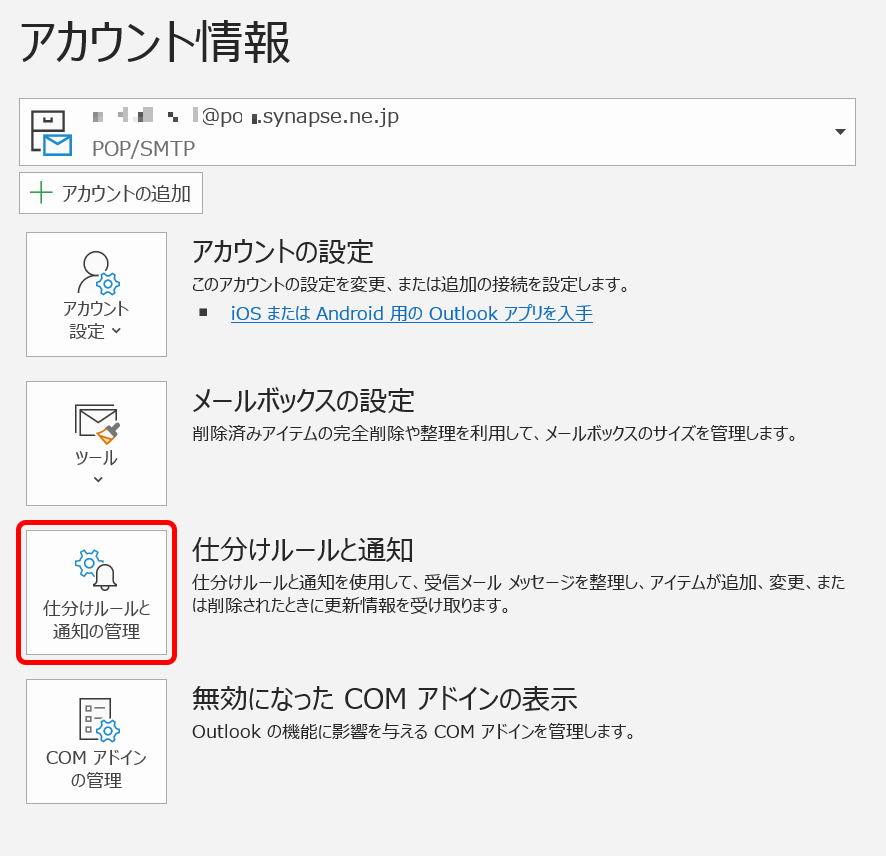The width and height of the screenshot is (886, 856).
Task: Click the アカウントの追加 add account button
Action: tap(111, 193)
